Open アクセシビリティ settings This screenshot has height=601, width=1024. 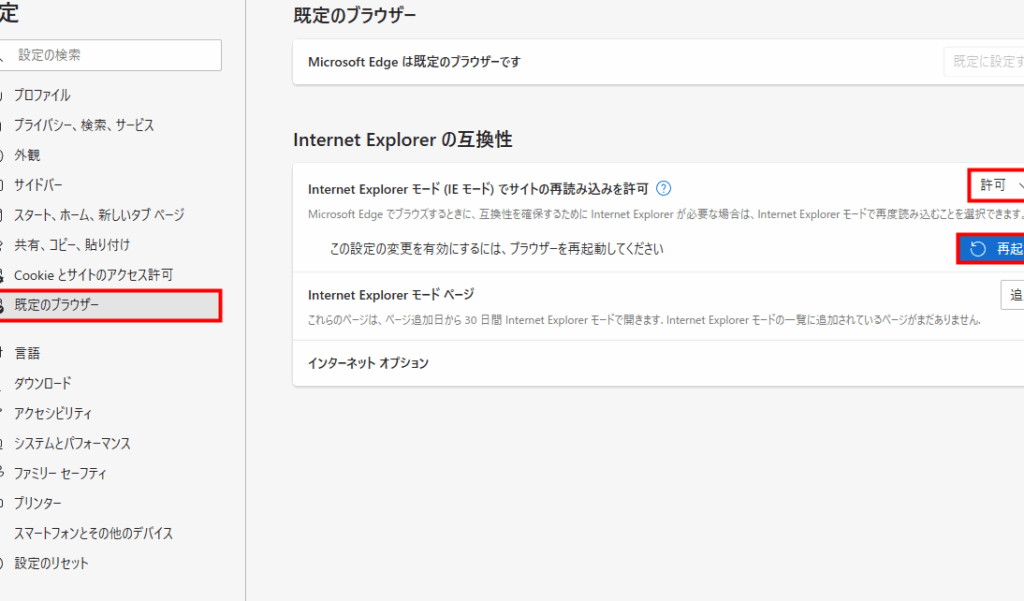point(53,413)
